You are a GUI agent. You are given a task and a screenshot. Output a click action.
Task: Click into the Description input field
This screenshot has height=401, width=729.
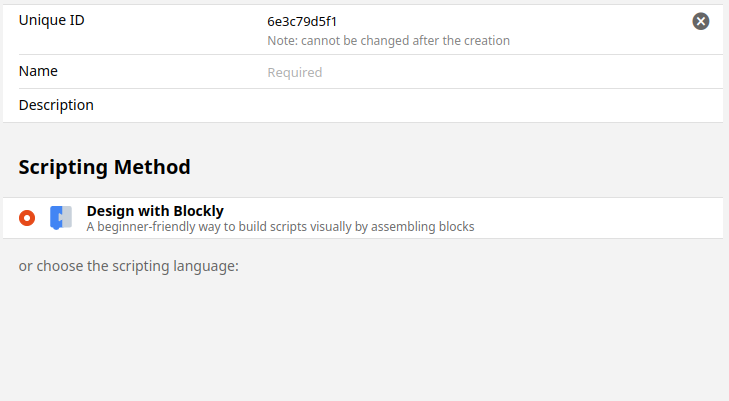coord(480,105)
